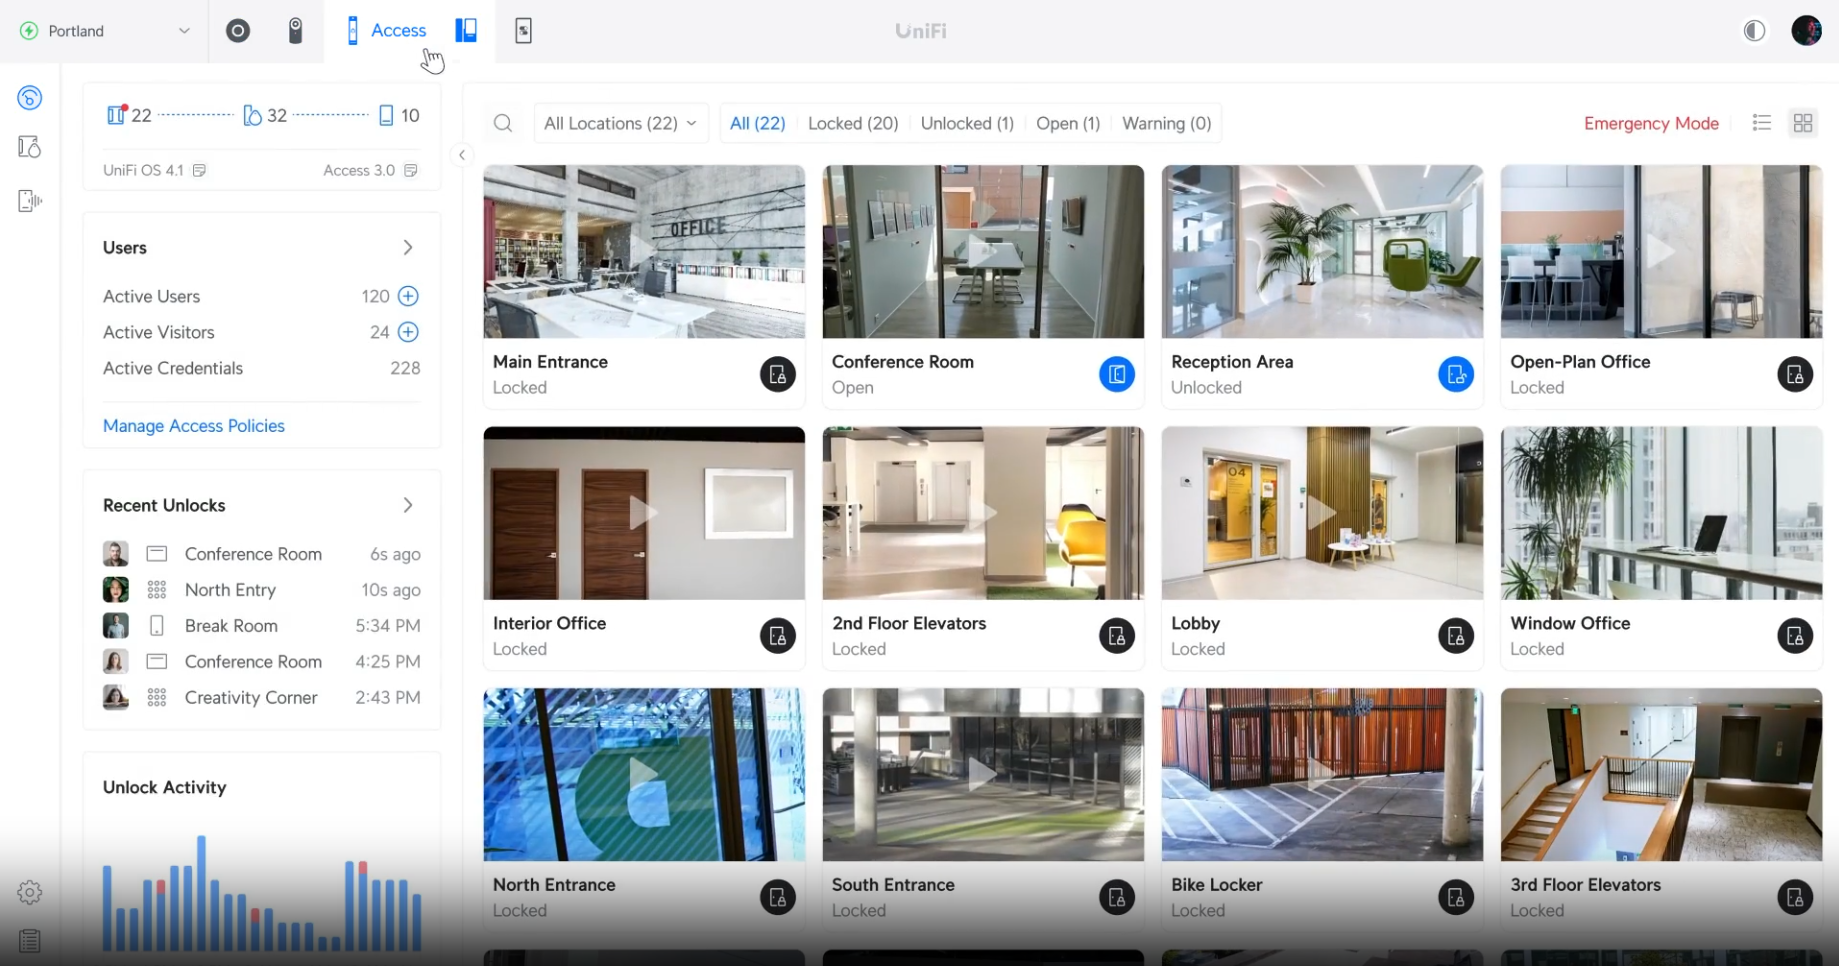The height and width of the screenshot is (966, 1839).
Task: Open the dashboard icon in left sidebar
Action: click(x=30, y=97)
